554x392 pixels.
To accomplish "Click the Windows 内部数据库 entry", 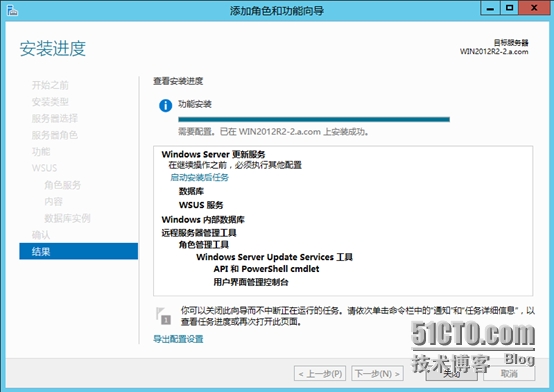I will [x=203, y=220].
